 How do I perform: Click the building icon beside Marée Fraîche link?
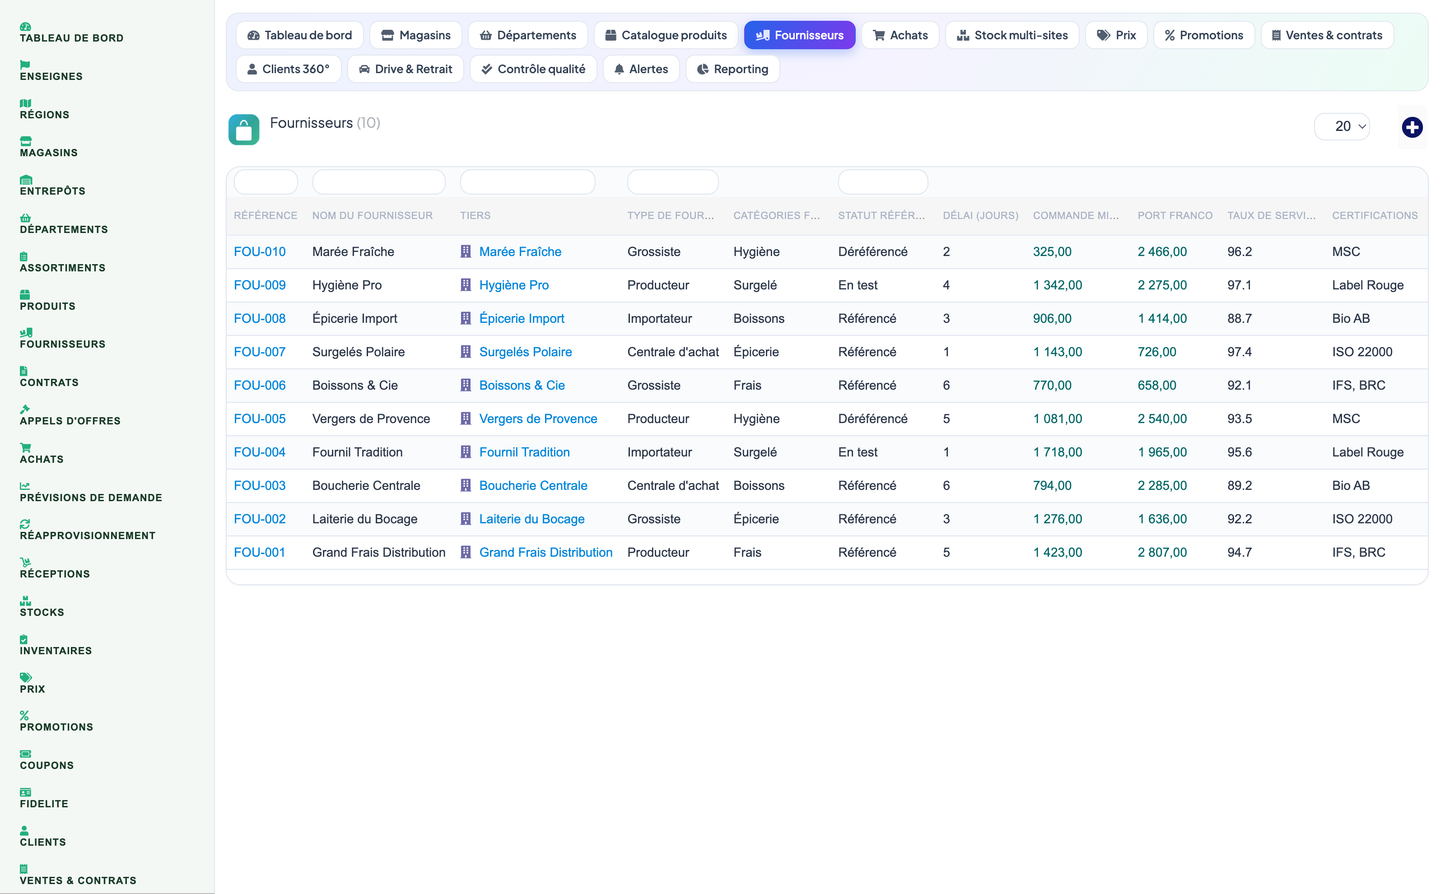tap(465, 252)
